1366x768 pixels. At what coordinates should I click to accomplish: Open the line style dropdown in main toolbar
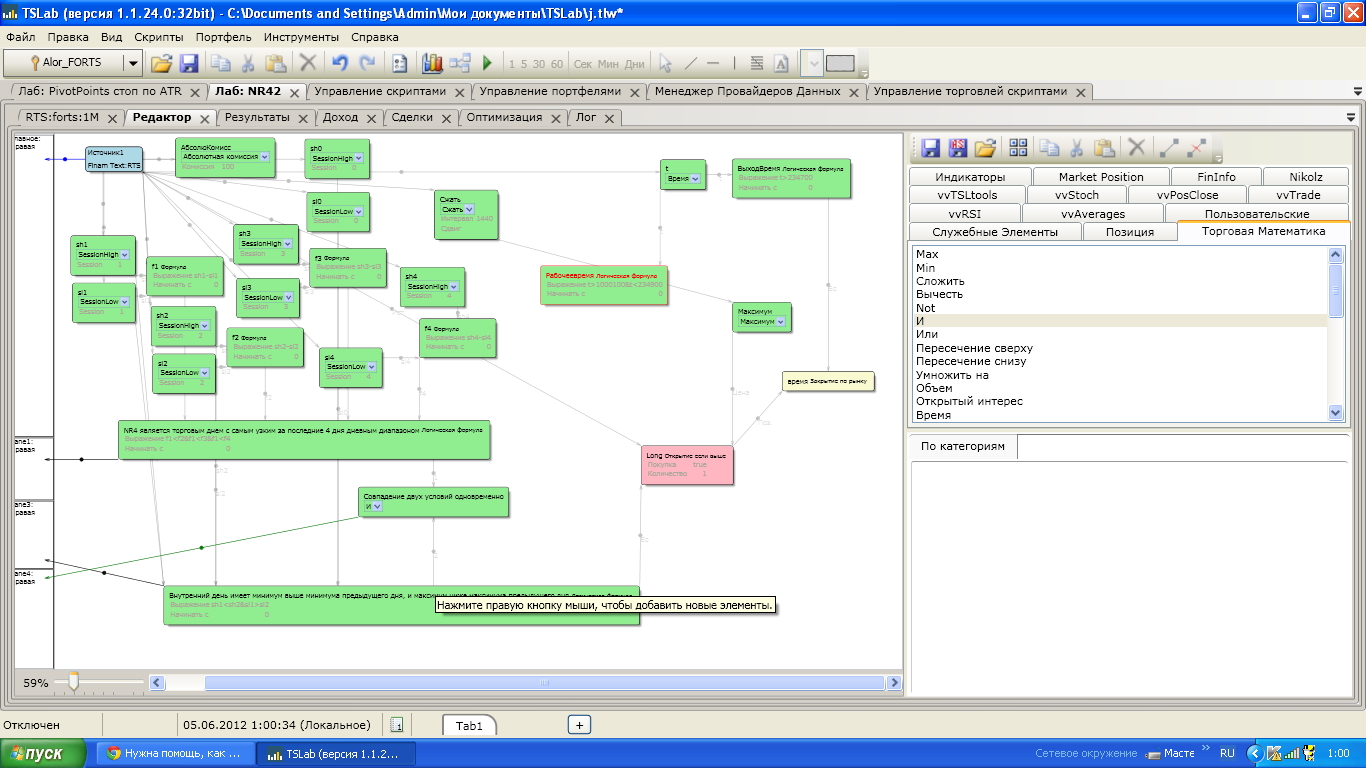click(812, 63)
